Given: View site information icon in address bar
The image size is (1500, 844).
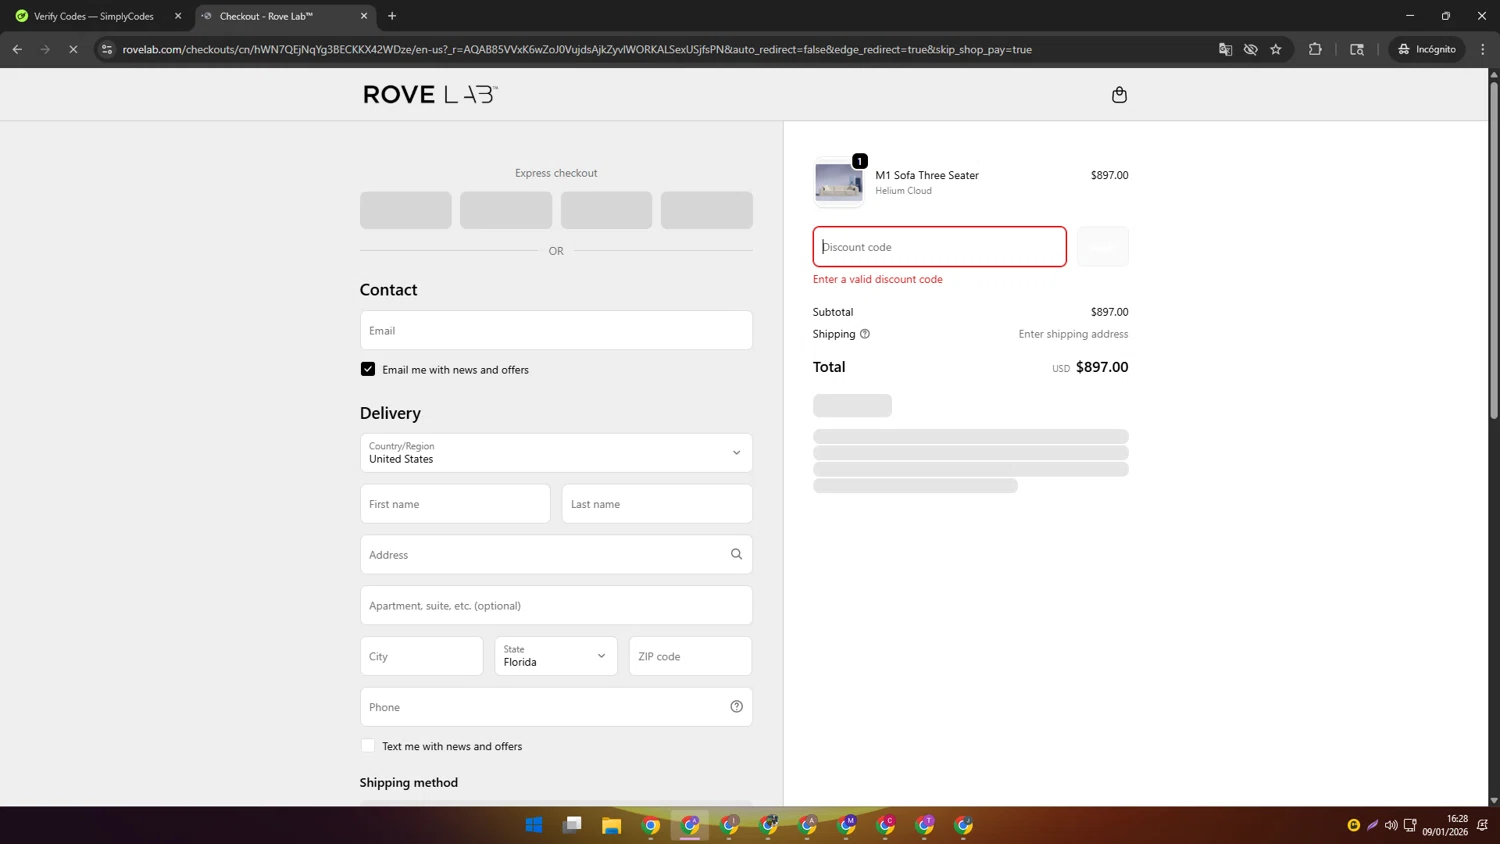Looking at the screenshot, I should (x=107, y=49).
